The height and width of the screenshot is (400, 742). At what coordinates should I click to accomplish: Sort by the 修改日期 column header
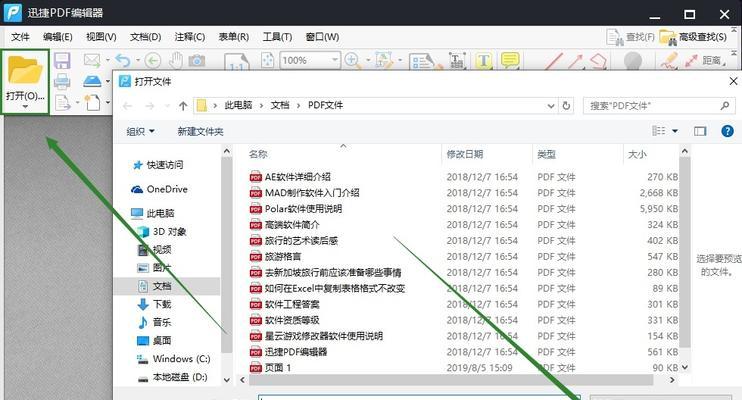coord(465,154)
